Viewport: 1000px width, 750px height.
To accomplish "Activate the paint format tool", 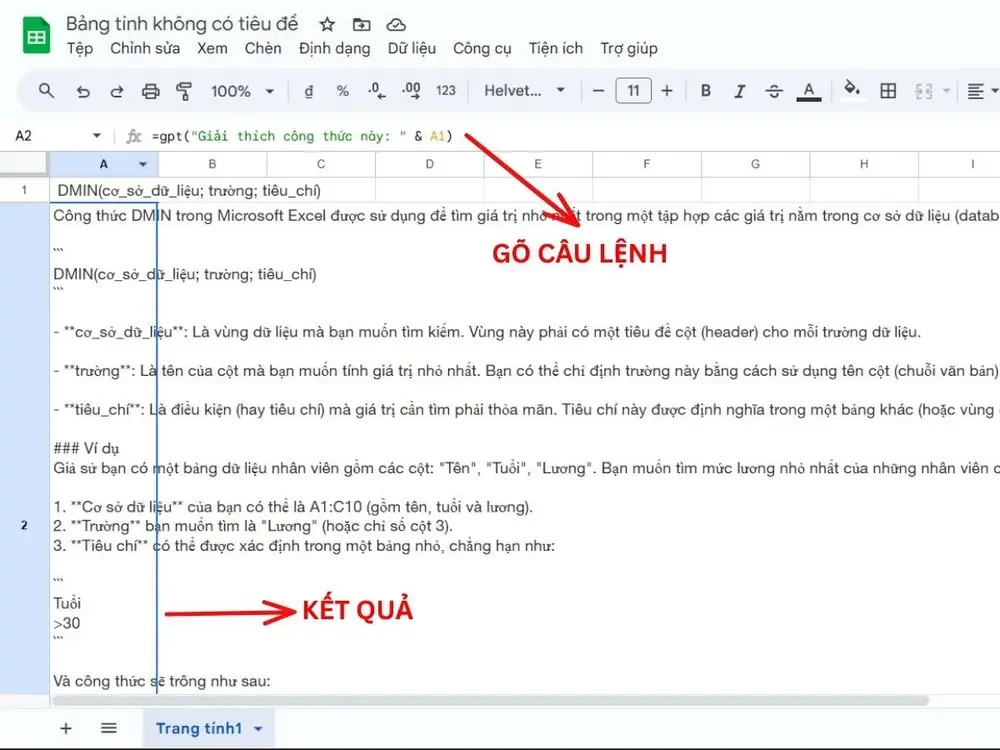I will pos(184,91).
